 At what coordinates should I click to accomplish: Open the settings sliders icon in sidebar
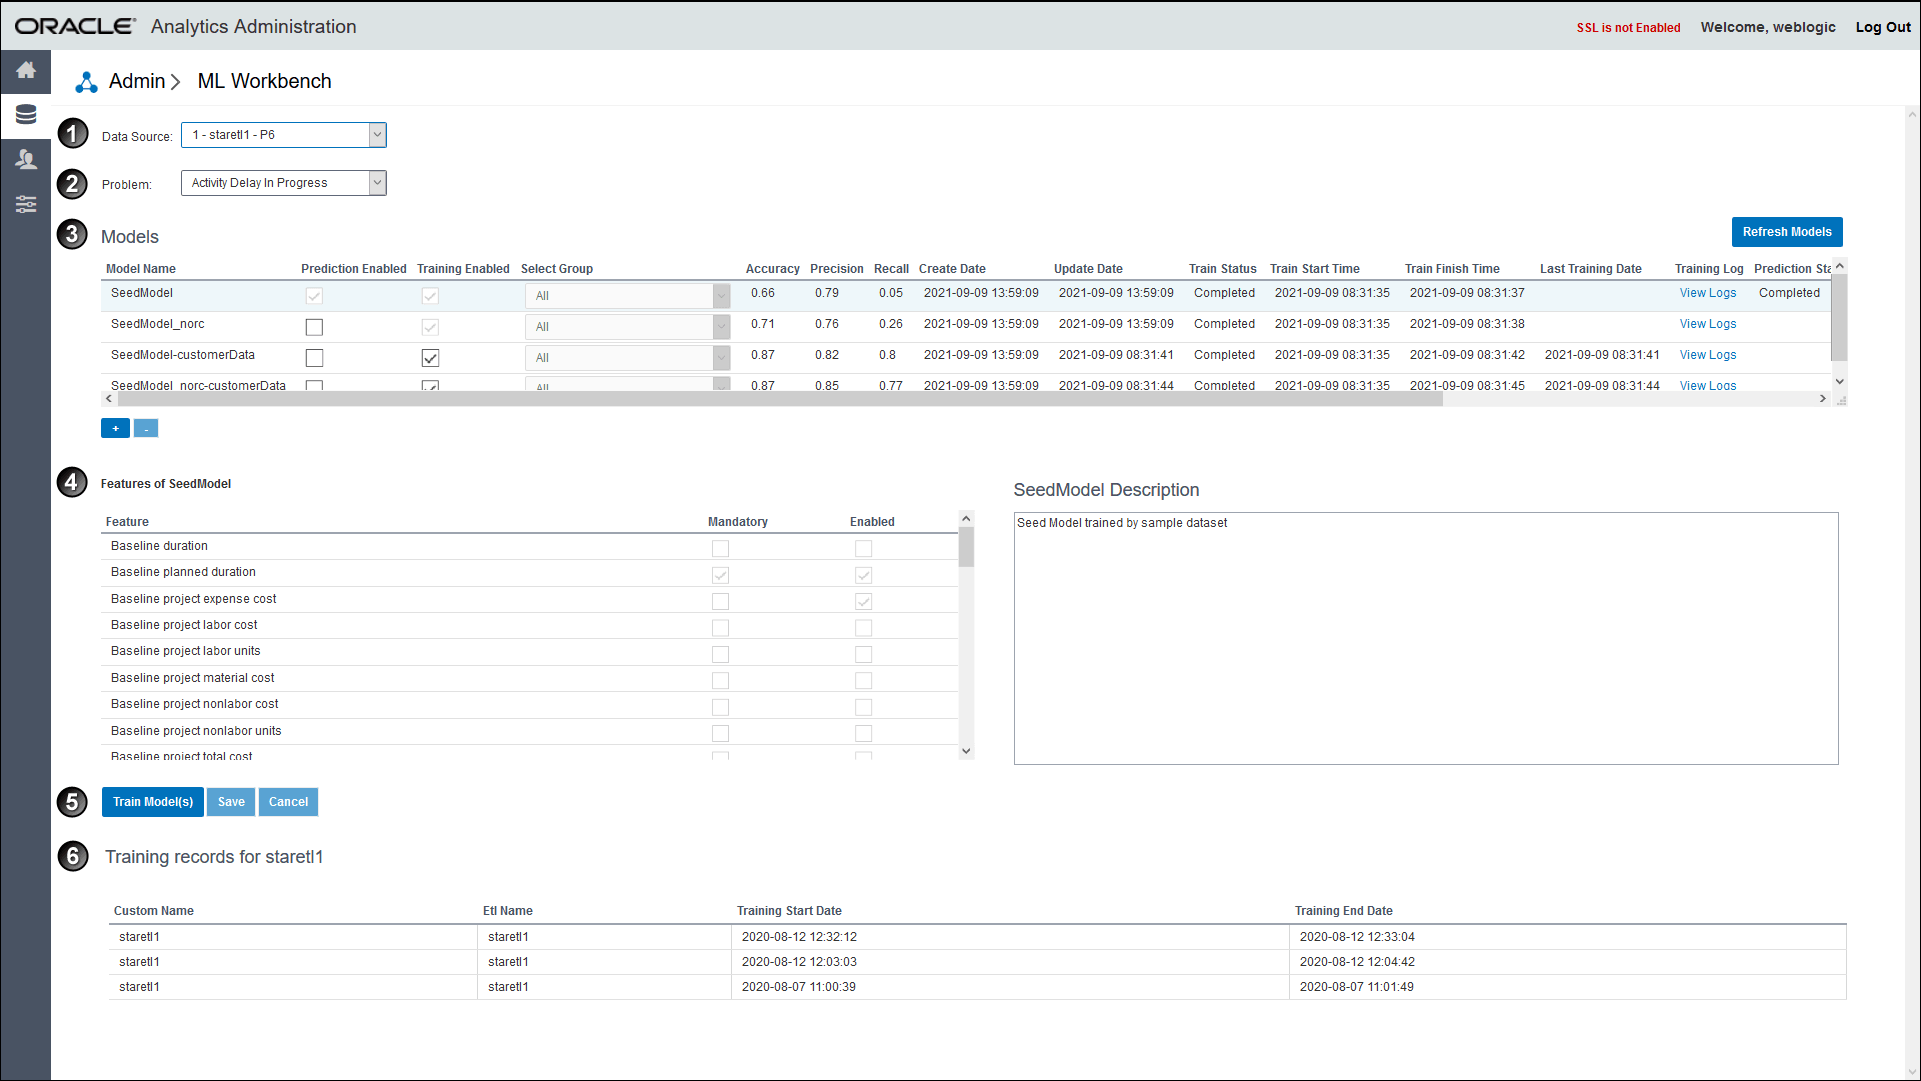click(x=26, y=204)
